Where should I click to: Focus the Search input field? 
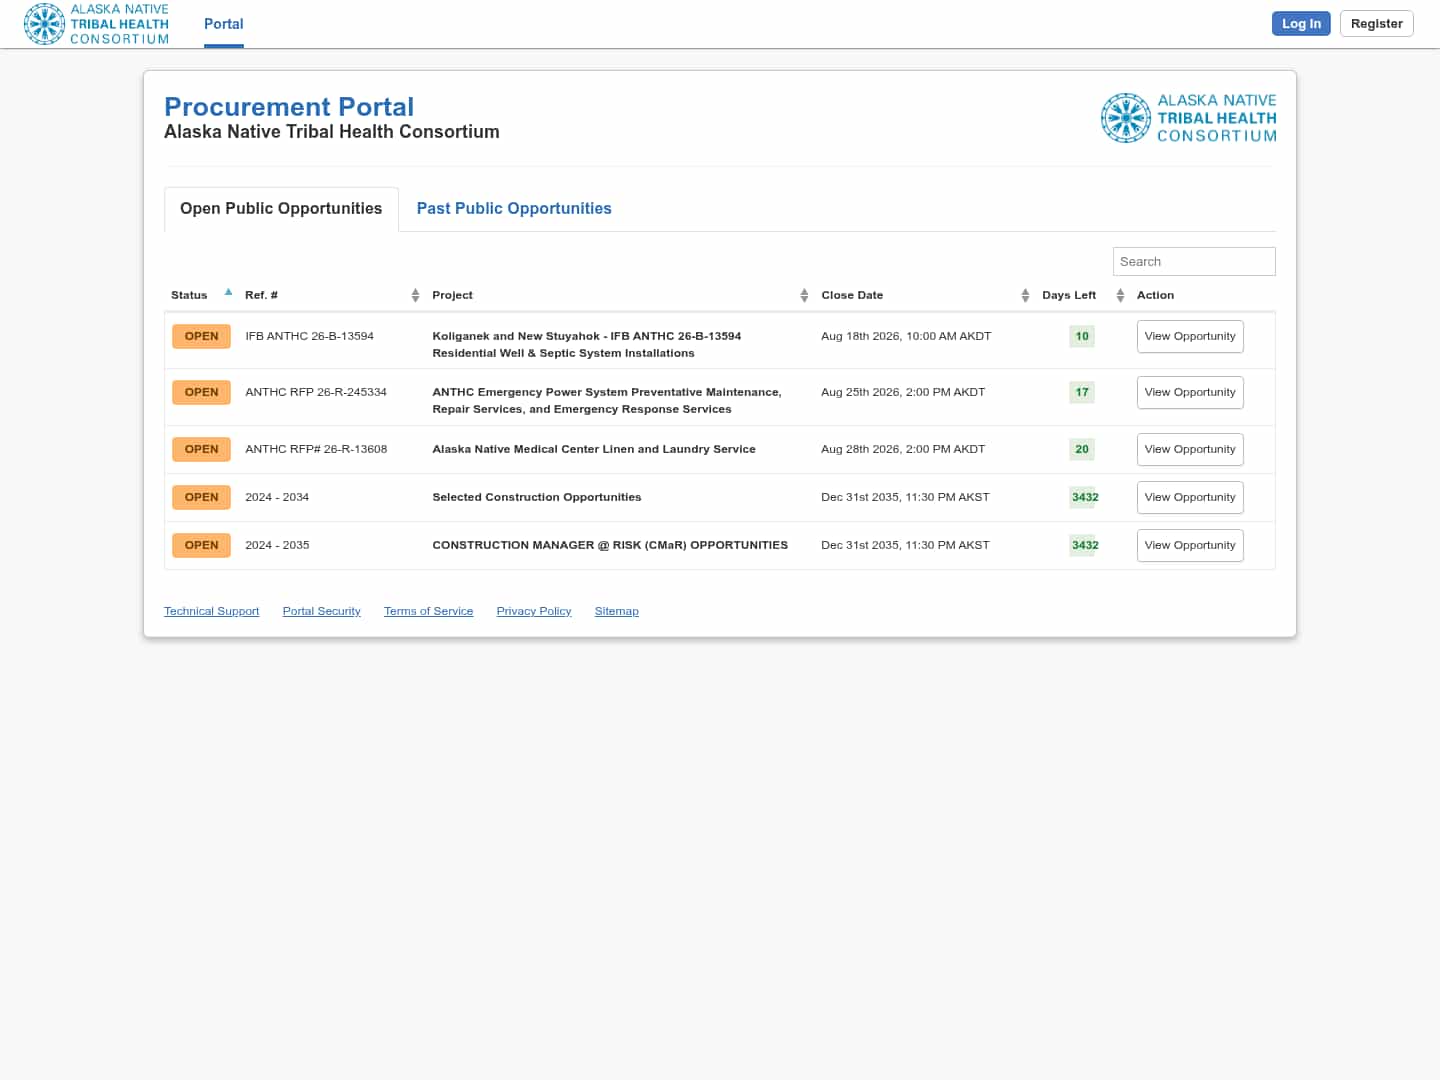coord(1194,262)
